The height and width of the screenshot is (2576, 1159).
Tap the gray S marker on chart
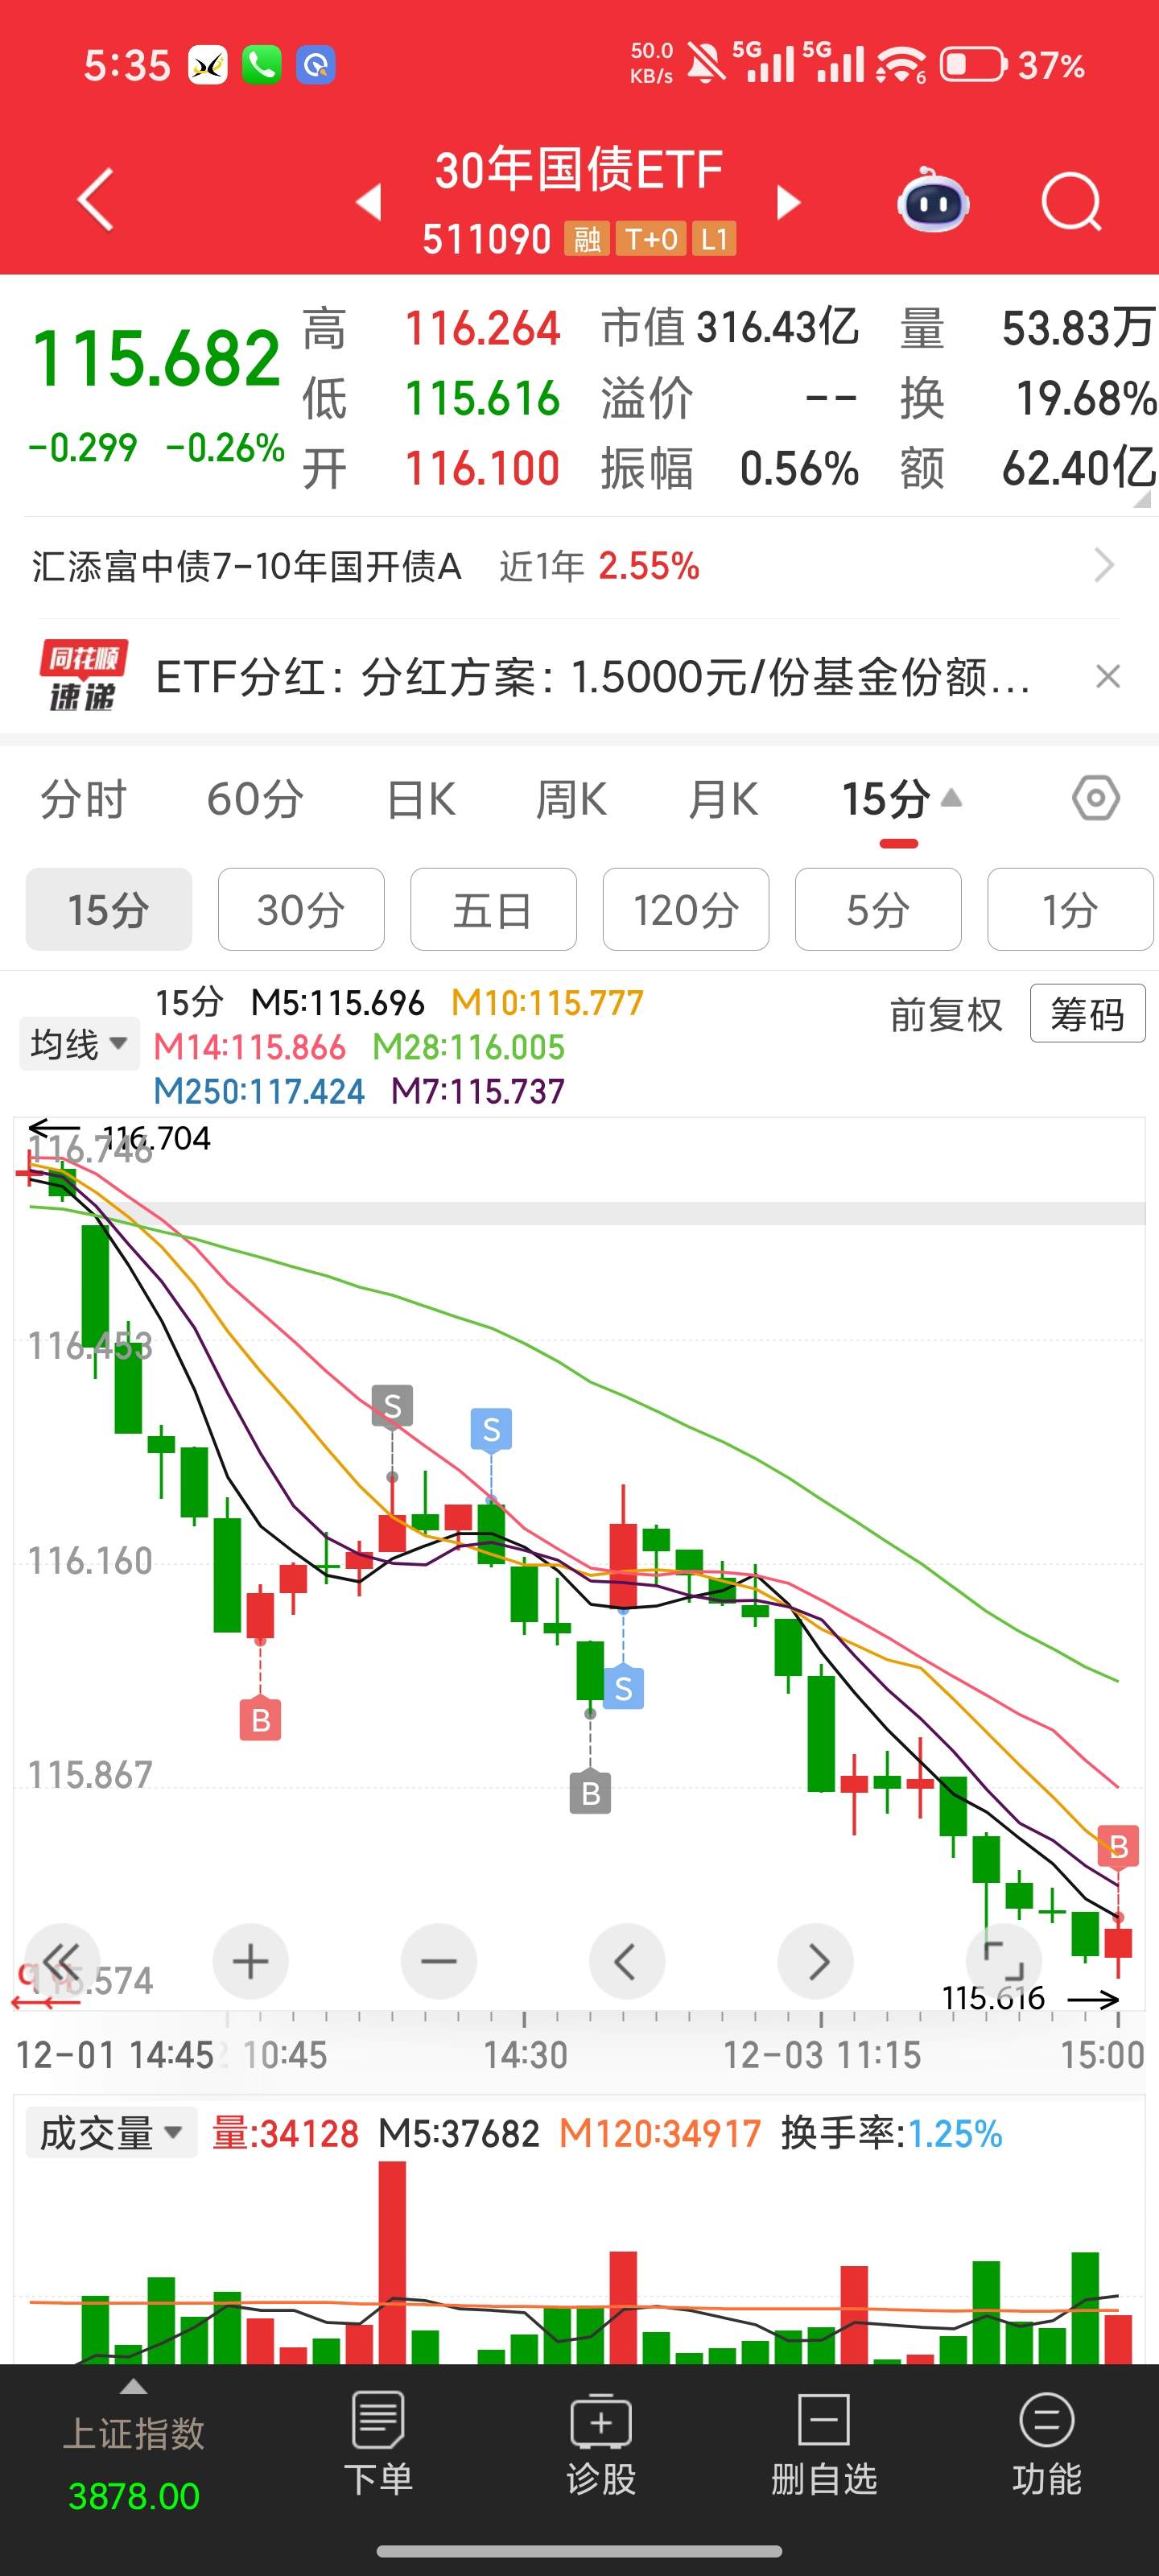click(x=392, y=1406)
